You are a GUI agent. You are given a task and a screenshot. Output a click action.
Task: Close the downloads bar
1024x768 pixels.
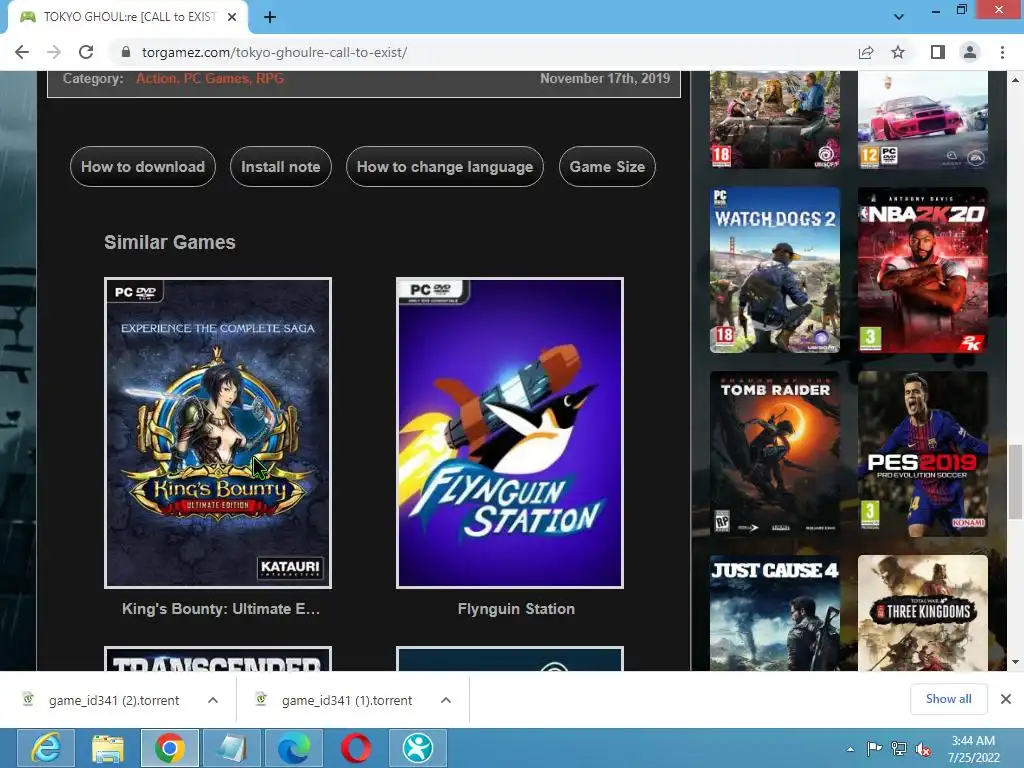point(1006,699)
